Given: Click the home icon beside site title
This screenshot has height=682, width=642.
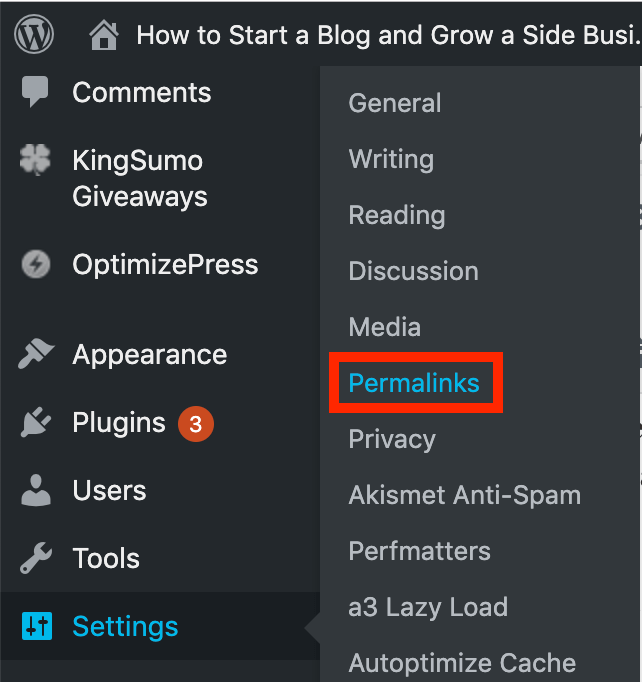Looking at the screenshot, I should click(104, 37).
